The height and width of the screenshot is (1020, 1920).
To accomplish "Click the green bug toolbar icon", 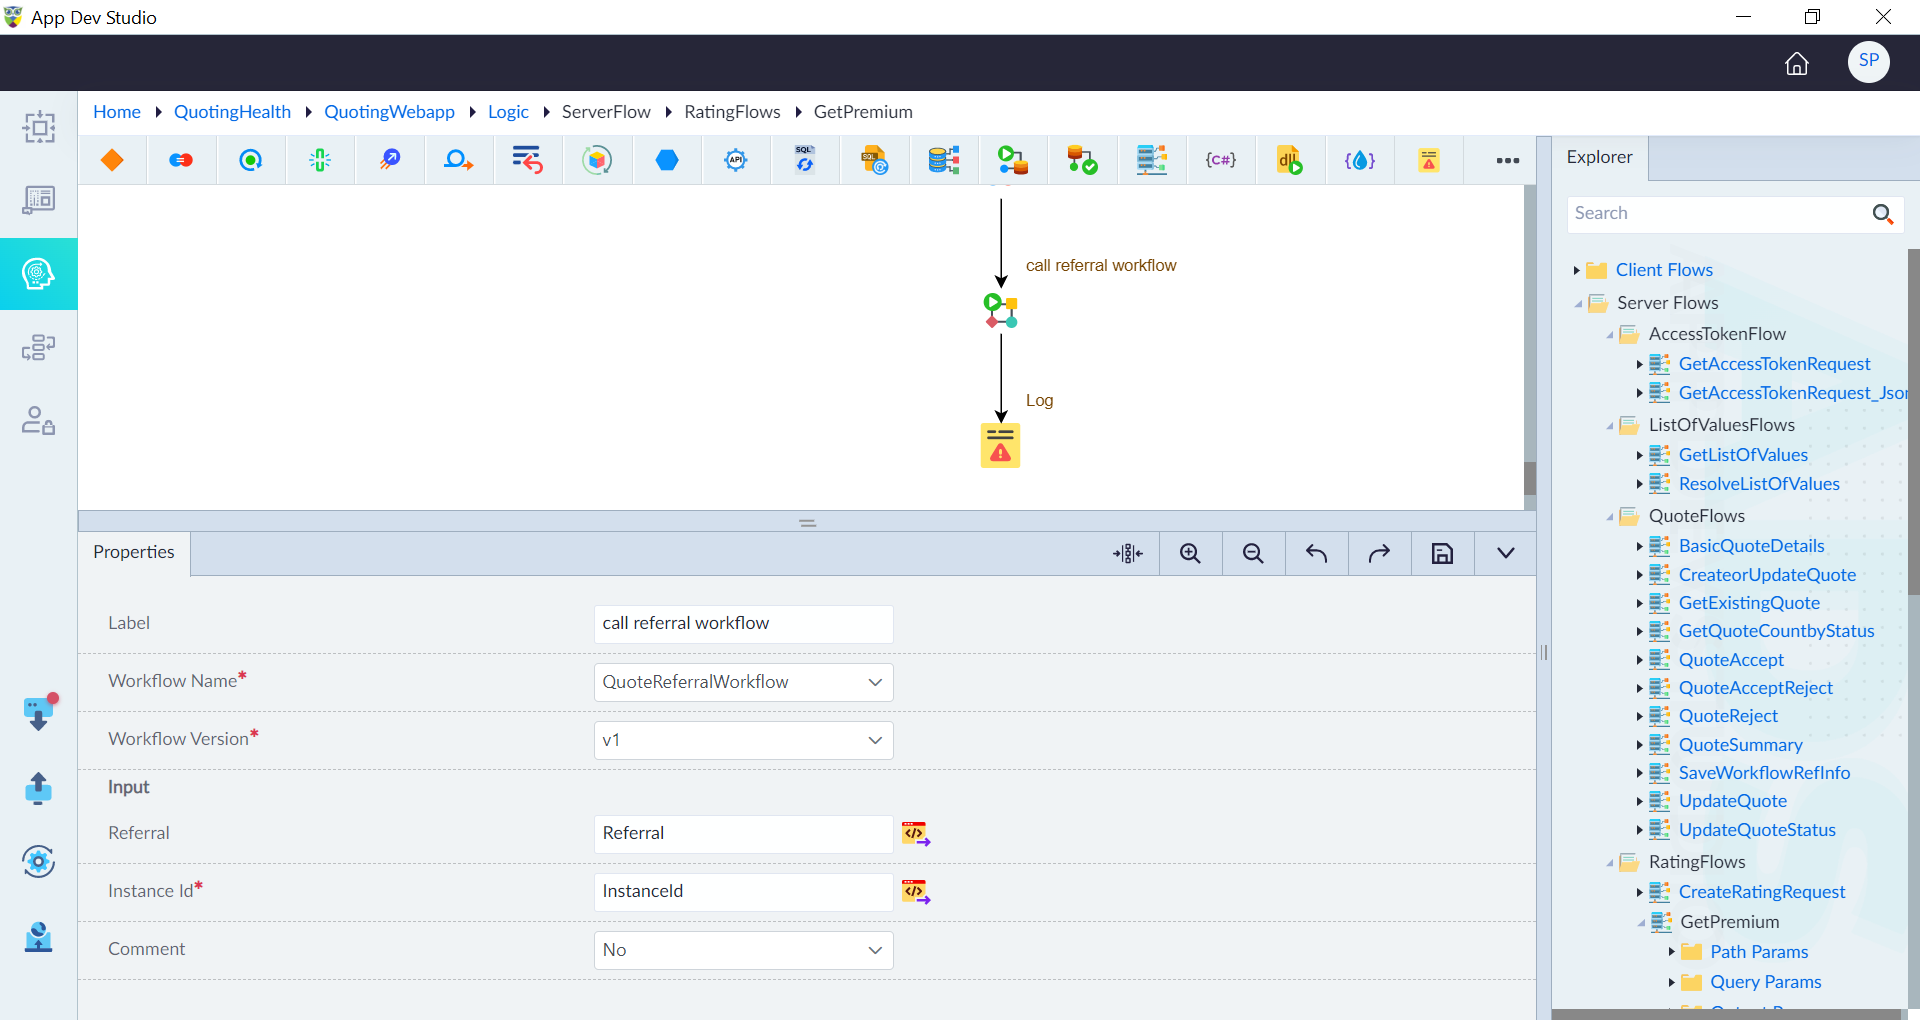I will pos(320,160).
